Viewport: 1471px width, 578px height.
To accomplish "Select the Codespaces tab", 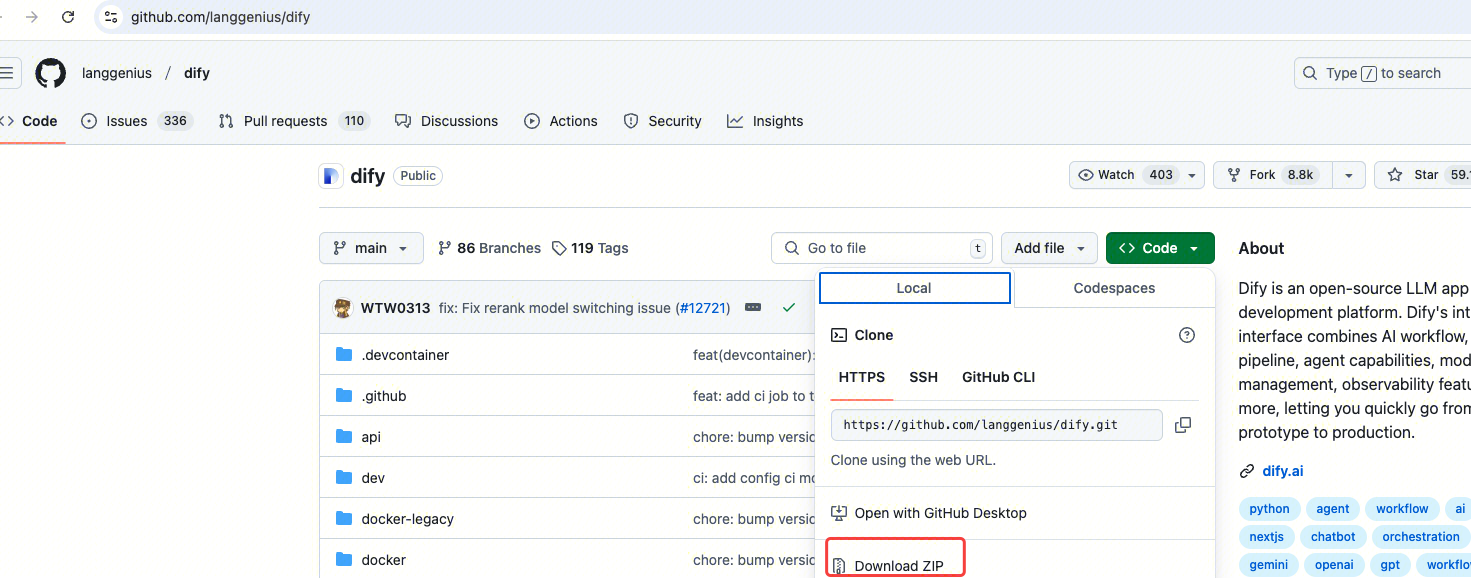I will point(1114,288).
